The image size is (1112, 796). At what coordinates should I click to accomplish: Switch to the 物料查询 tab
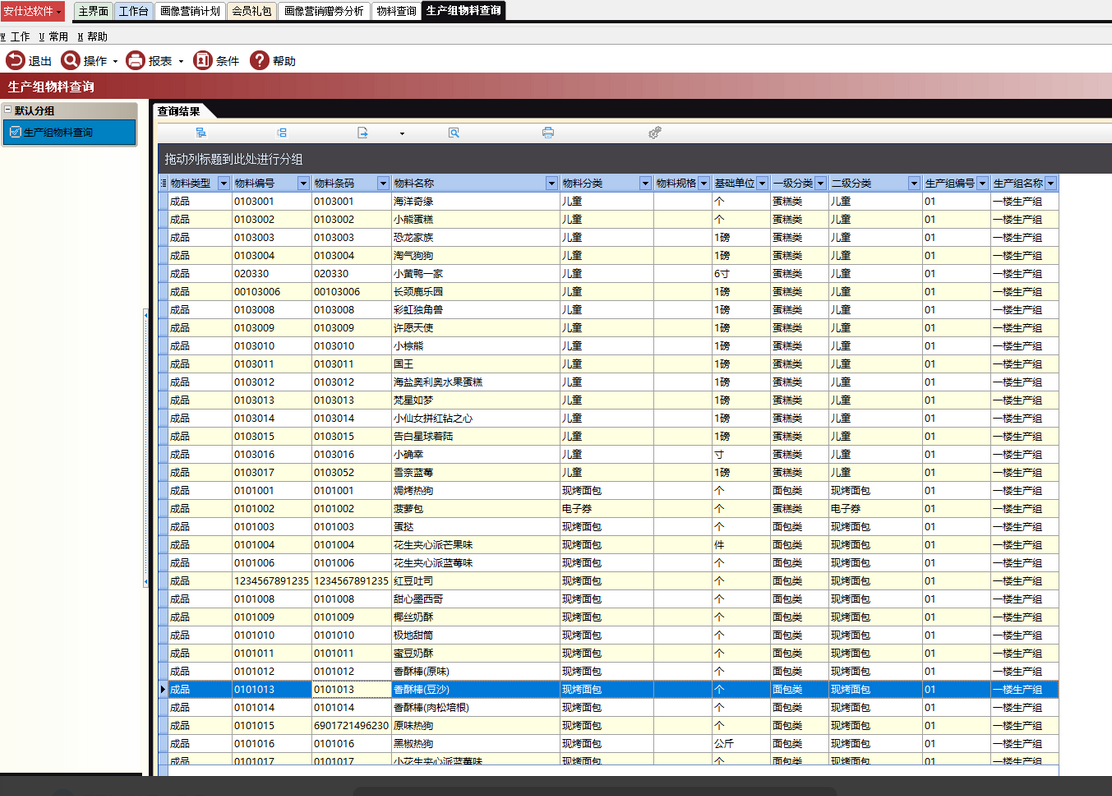(396, 11)
